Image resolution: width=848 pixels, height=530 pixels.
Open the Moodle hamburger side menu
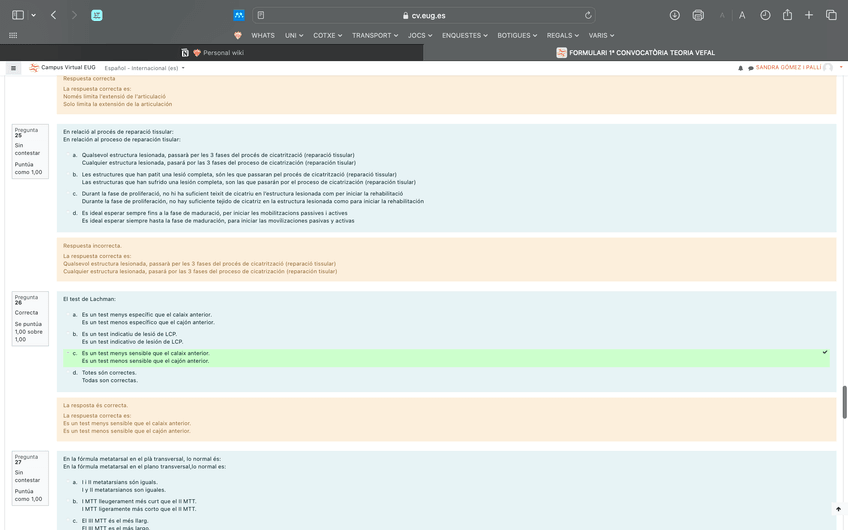pos(13,68)
